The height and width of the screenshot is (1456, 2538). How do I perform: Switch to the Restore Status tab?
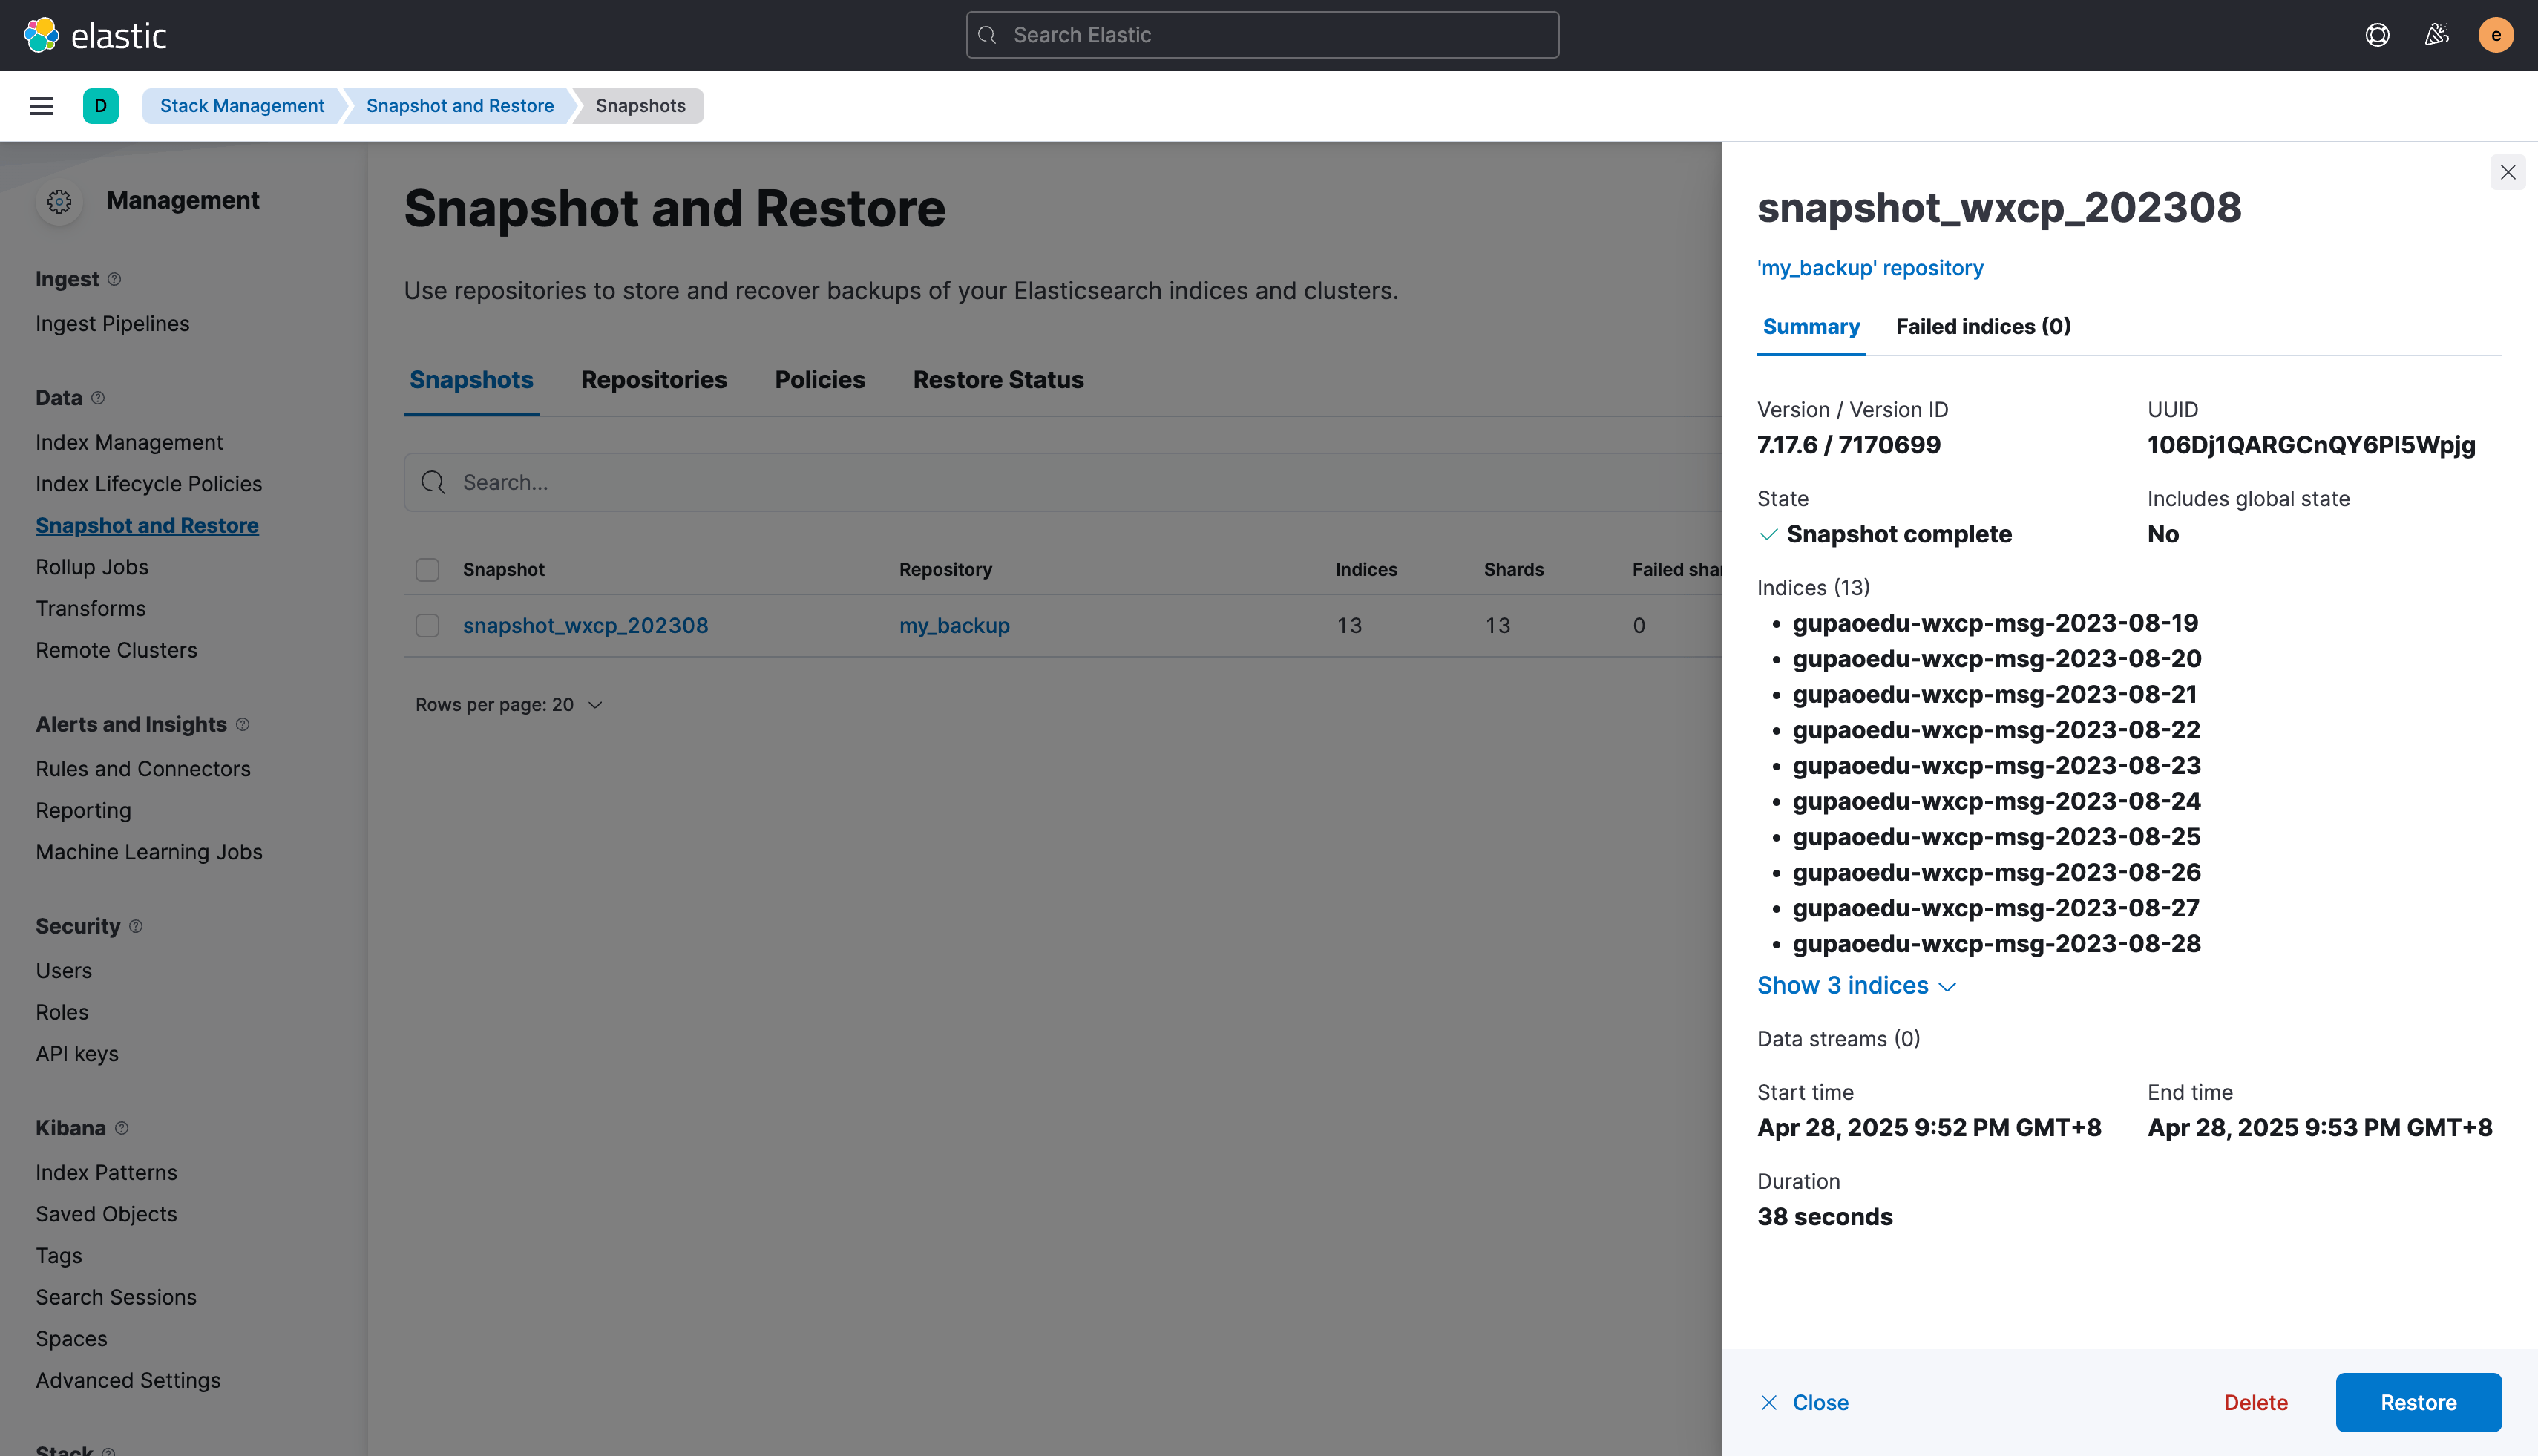(998, 380)
